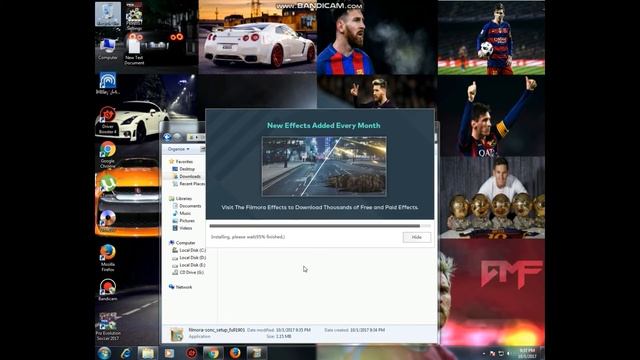Open Music library
The width and height of the screenshot is (640, 360).
coord(182,213)
